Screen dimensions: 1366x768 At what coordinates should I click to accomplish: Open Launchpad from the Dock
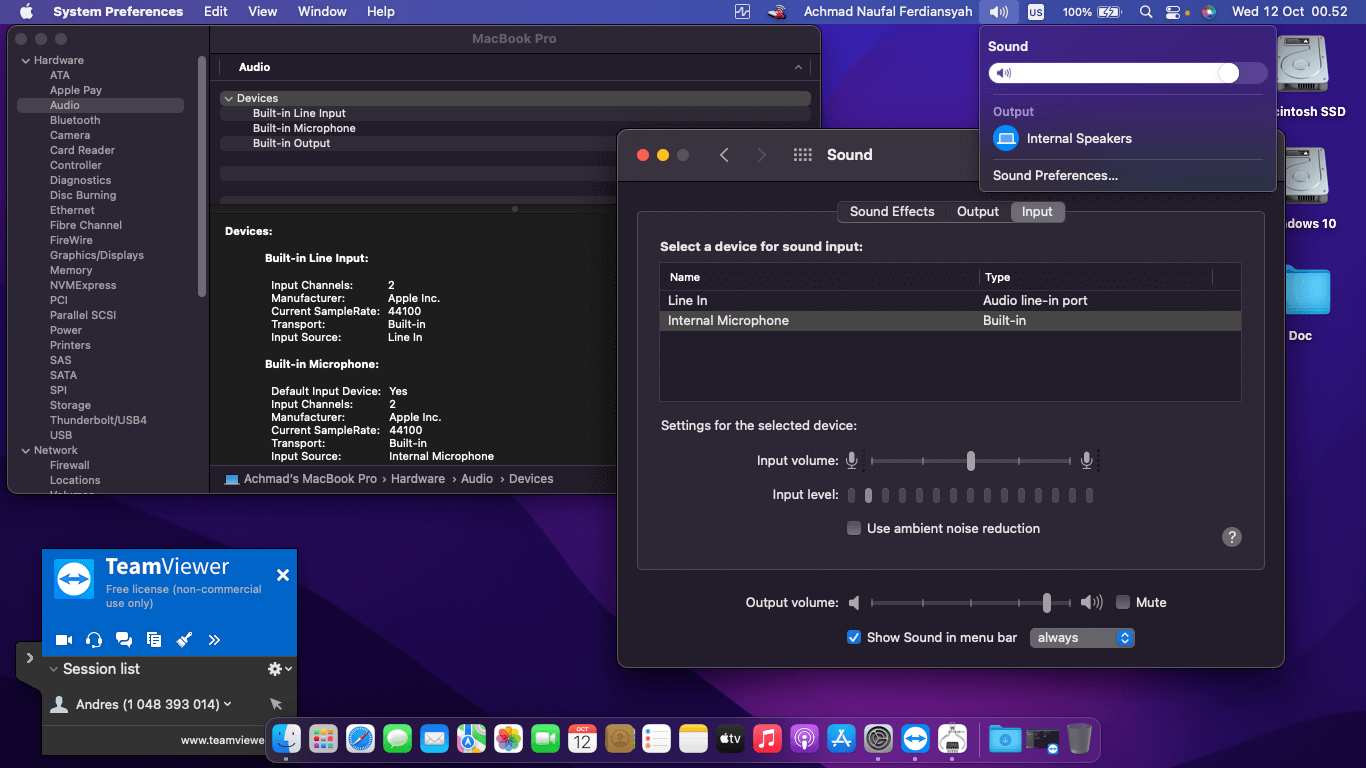pos(323,739)
